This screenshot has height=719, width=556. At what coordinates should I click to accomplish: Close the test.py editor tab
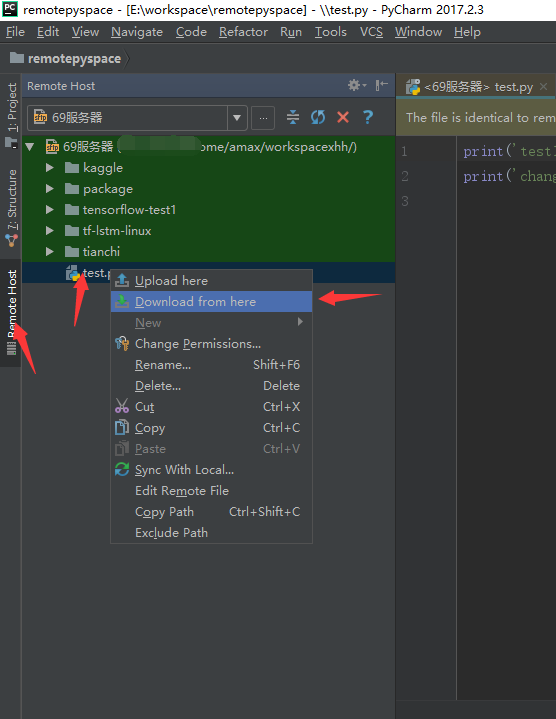click(544, 87)
